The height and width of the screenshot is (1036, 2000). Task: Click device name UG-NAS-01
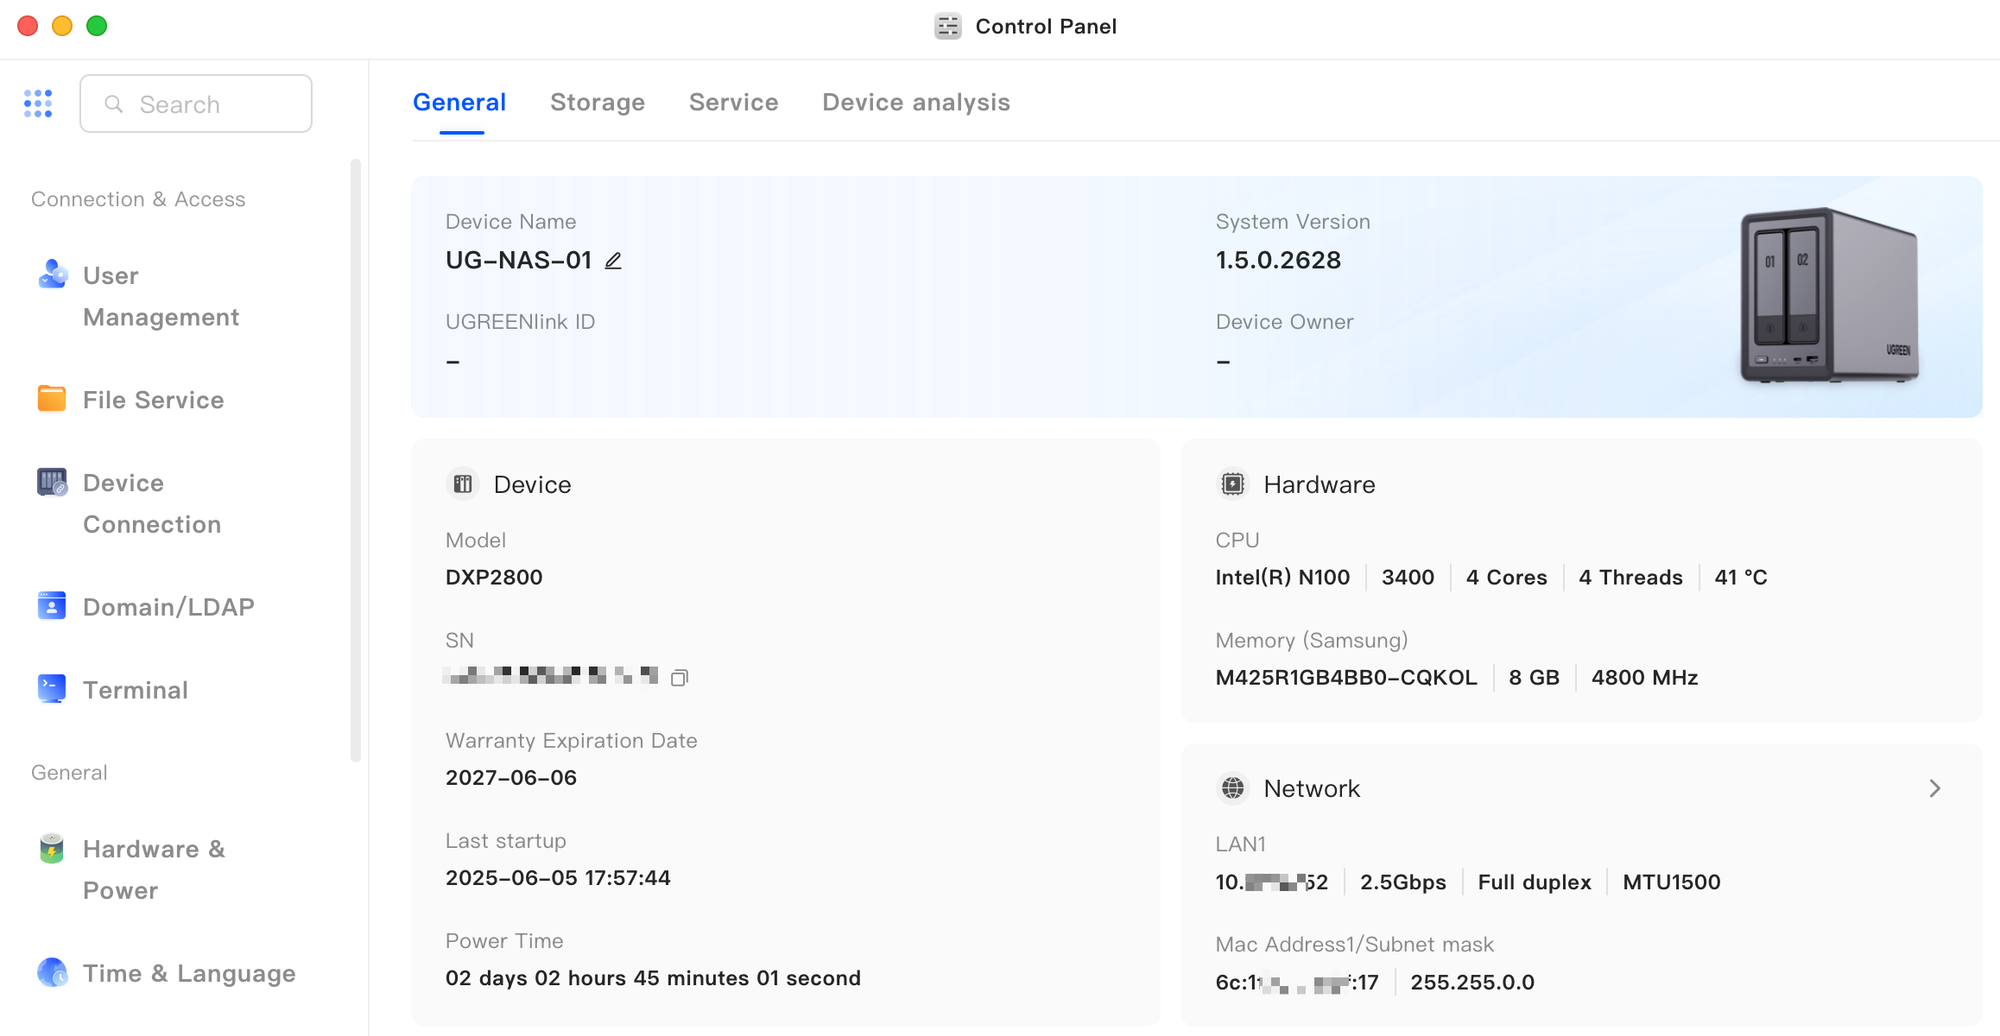tap(518, 260)
